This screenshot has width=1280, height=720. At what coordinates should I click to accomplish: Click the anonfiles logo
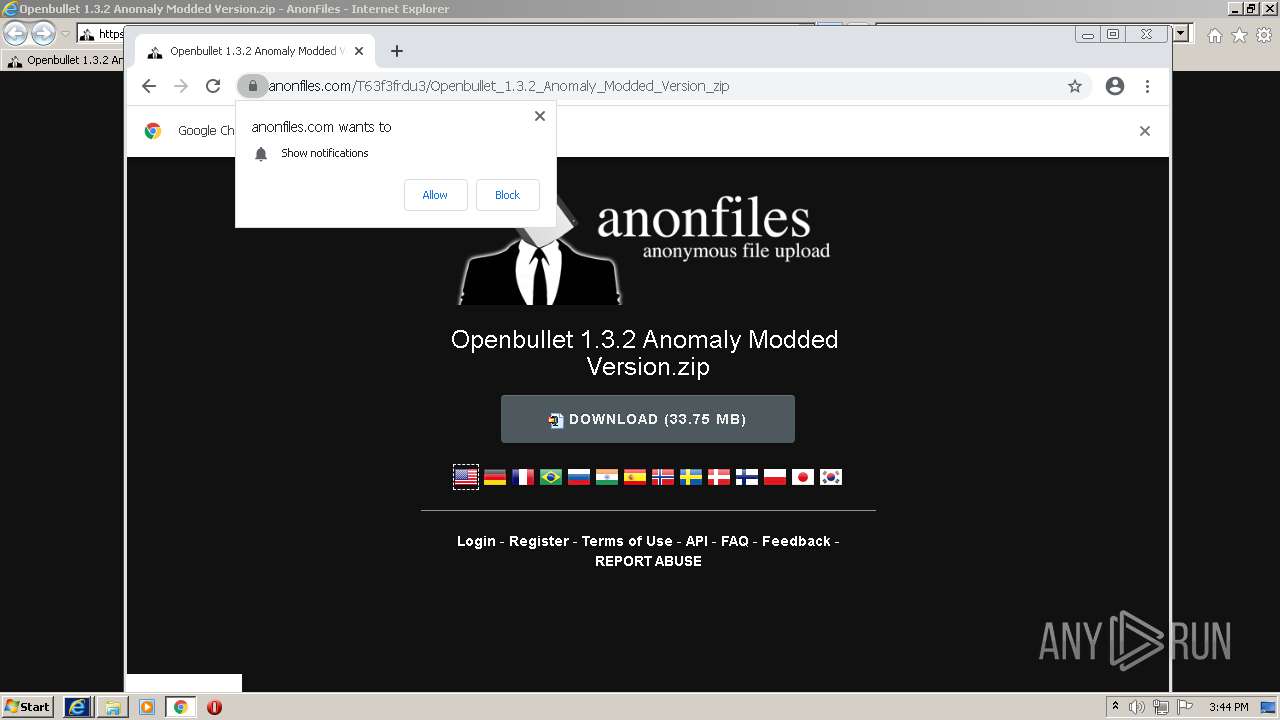(x=644, y=250)
